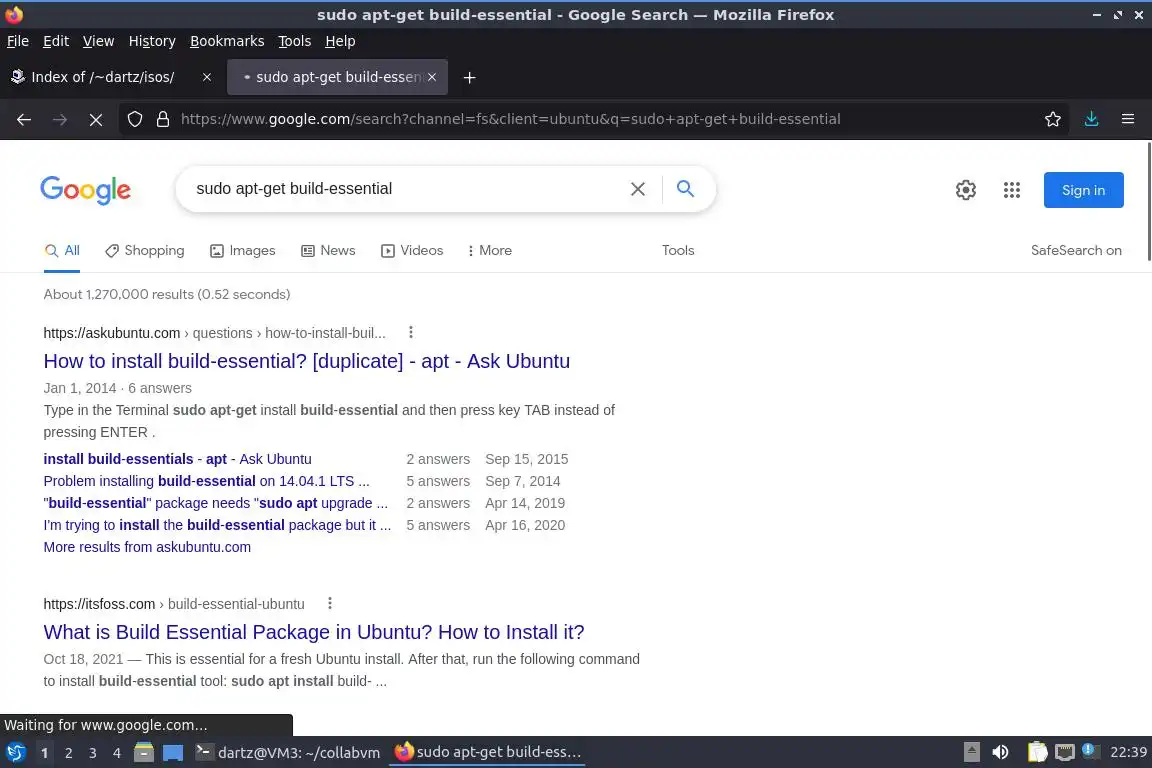Open Problem installing build-essential on 14.04.1 link

[206, 481]
